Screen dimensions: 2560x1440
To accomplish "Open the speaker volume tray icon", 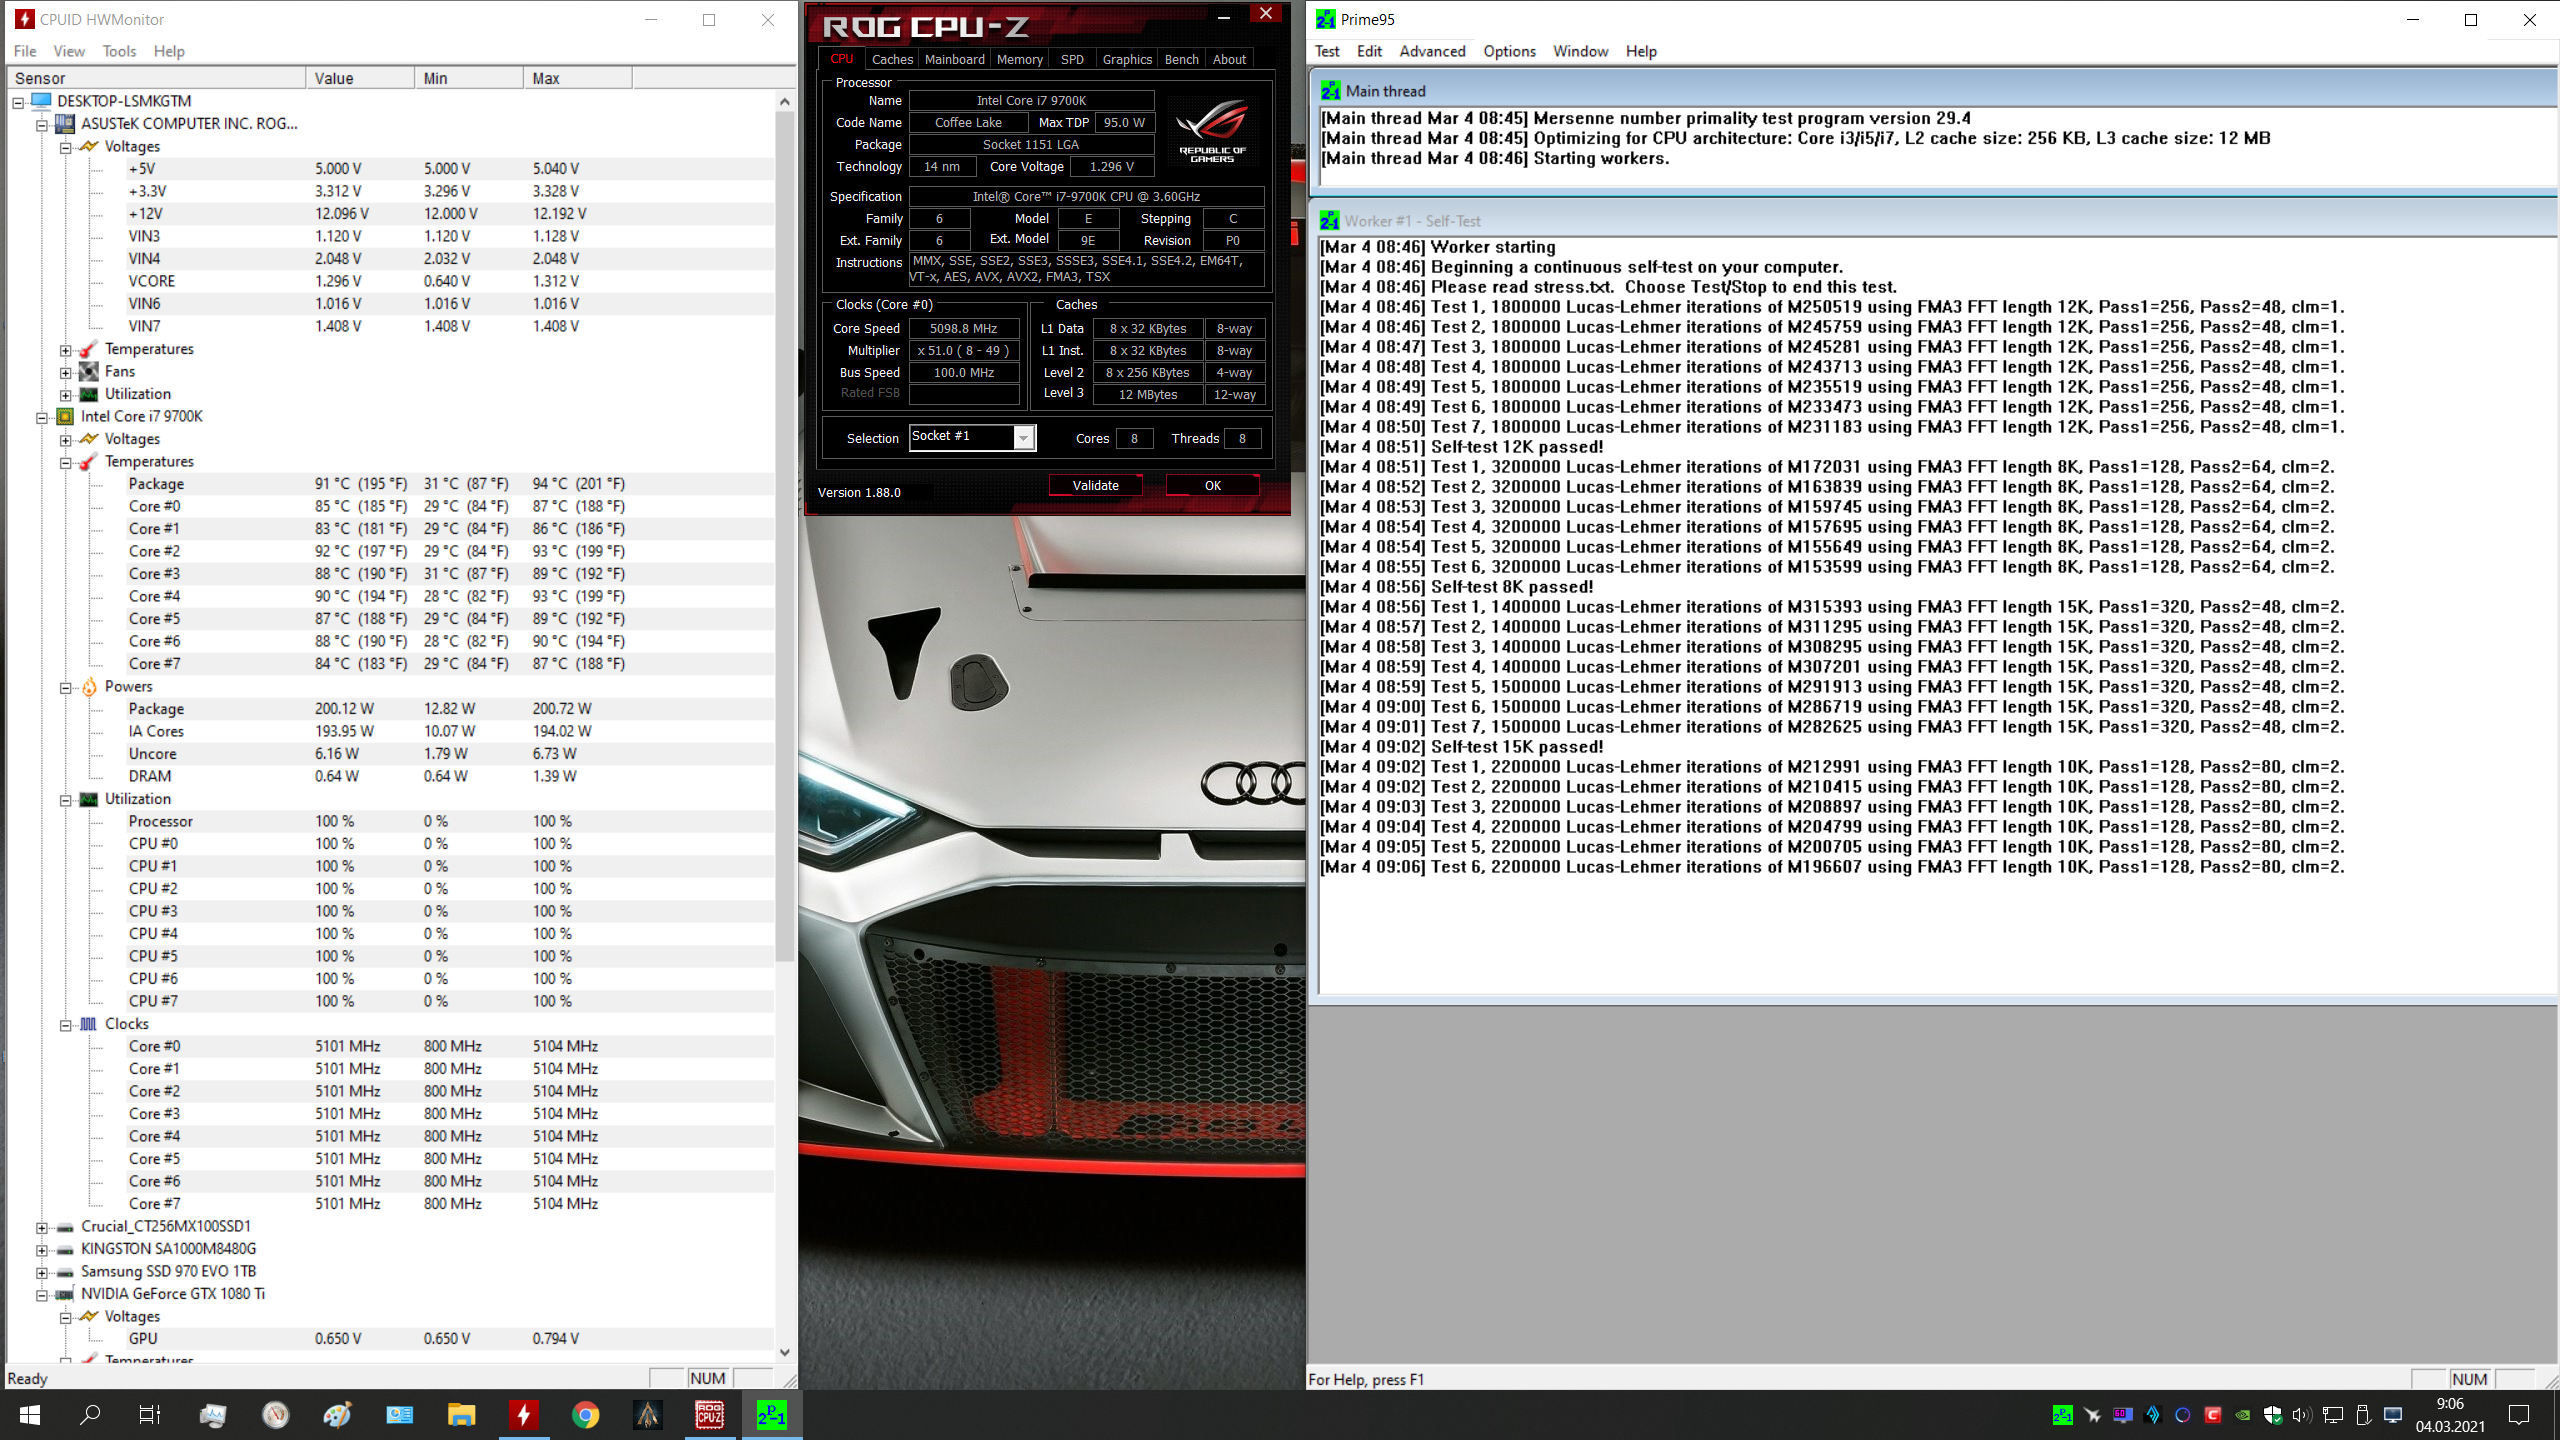I will click(2301, 1415).
